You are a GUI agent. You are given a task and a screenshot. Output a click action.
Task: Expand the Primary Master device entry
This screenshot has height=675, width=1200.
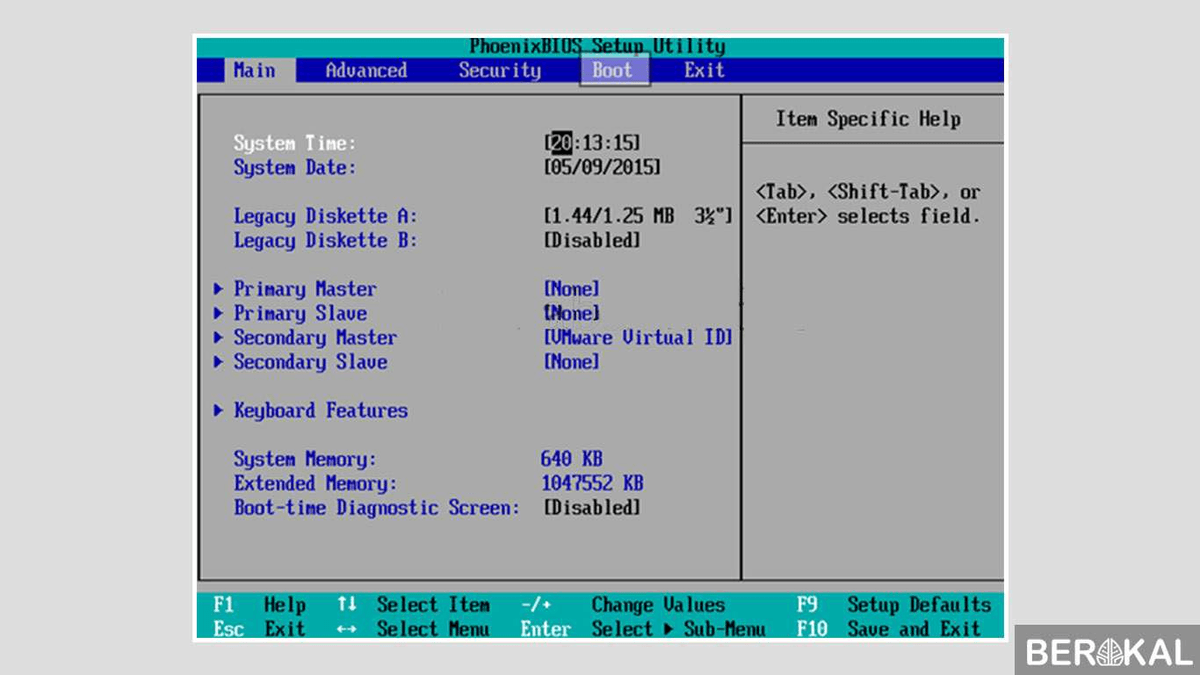pos(305,288)
